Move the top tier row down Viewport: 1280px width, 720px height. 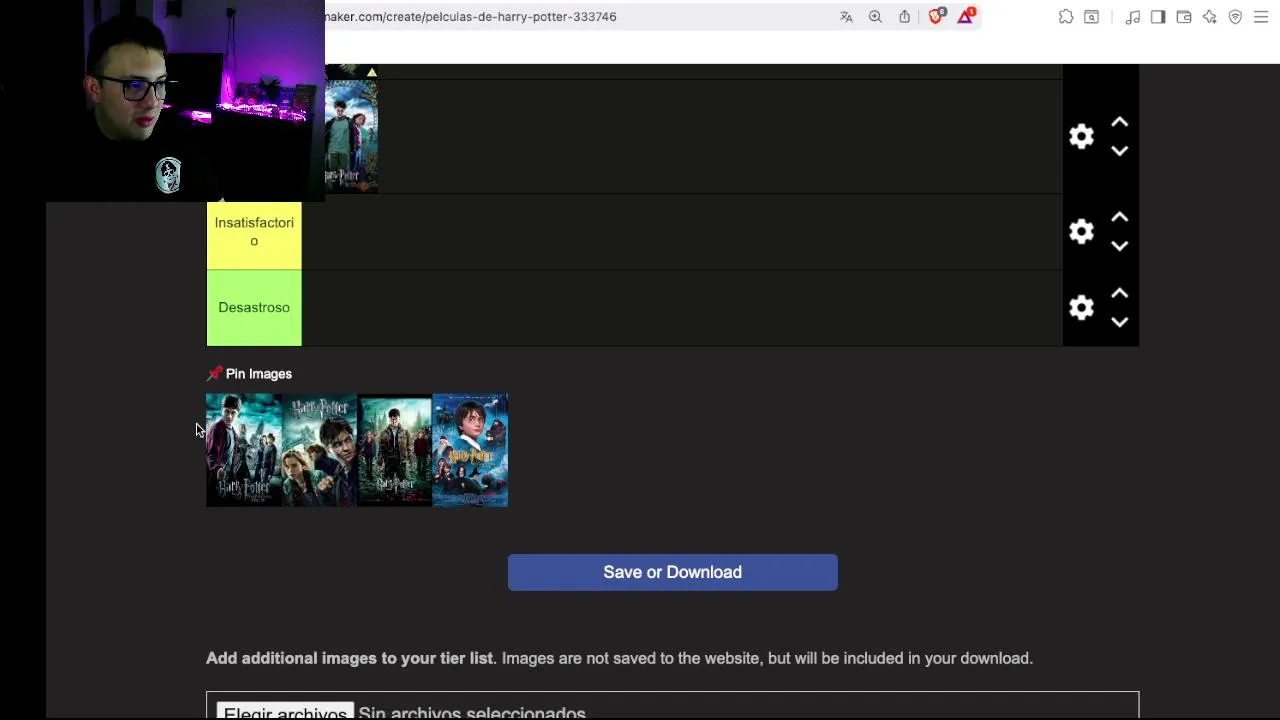click(x=1120, y=151)
